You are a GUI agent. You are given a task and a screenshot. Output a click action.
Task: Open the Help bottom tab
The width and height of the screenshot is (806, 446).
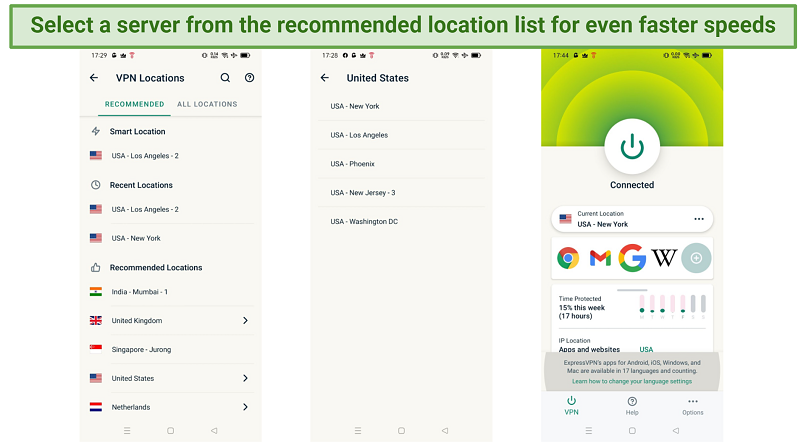(632, 405)
